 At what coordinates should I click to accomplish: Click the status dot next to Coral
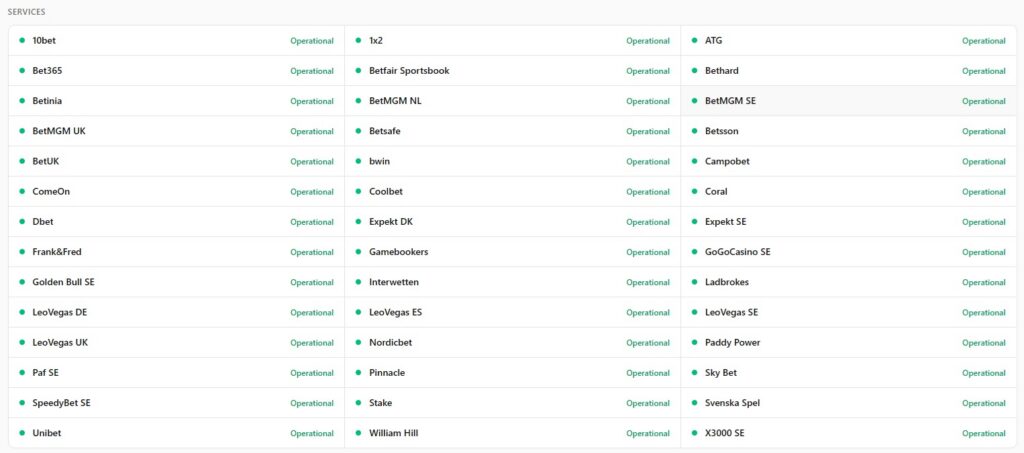point(694,191)
